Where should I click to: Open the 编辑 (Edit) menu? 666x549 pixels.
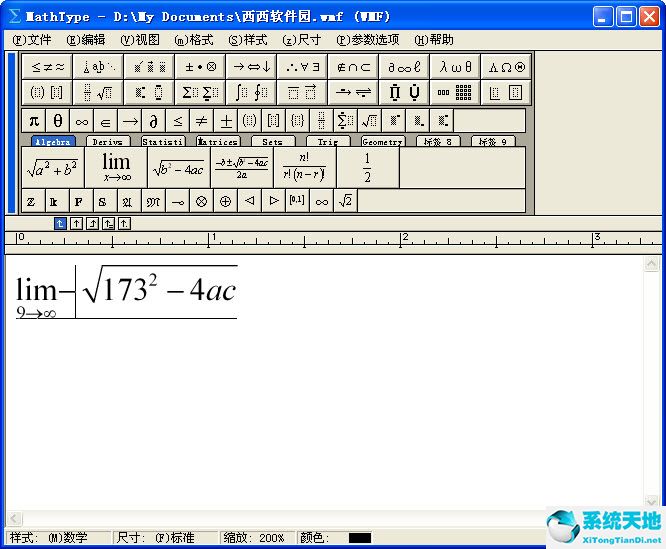pos(86,40)
